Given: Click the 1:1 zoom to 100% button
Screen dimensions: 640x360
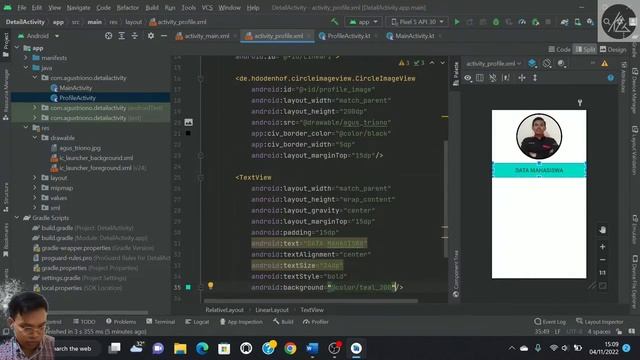Looking at the screenshot, I should pos(602,273).
